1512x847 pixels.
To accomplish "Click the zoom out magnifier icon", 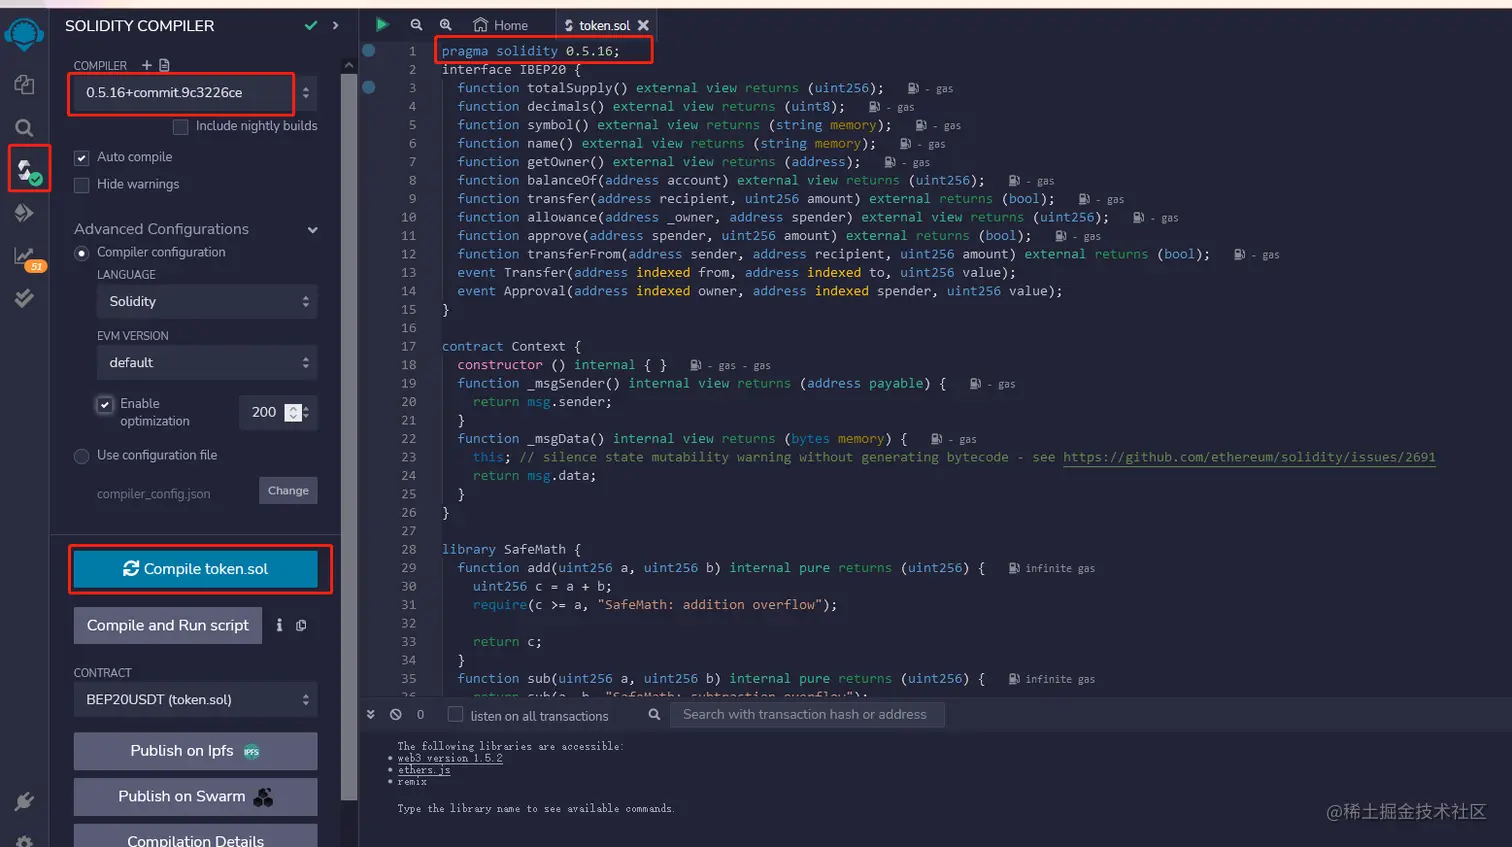I will coord(416,25).
